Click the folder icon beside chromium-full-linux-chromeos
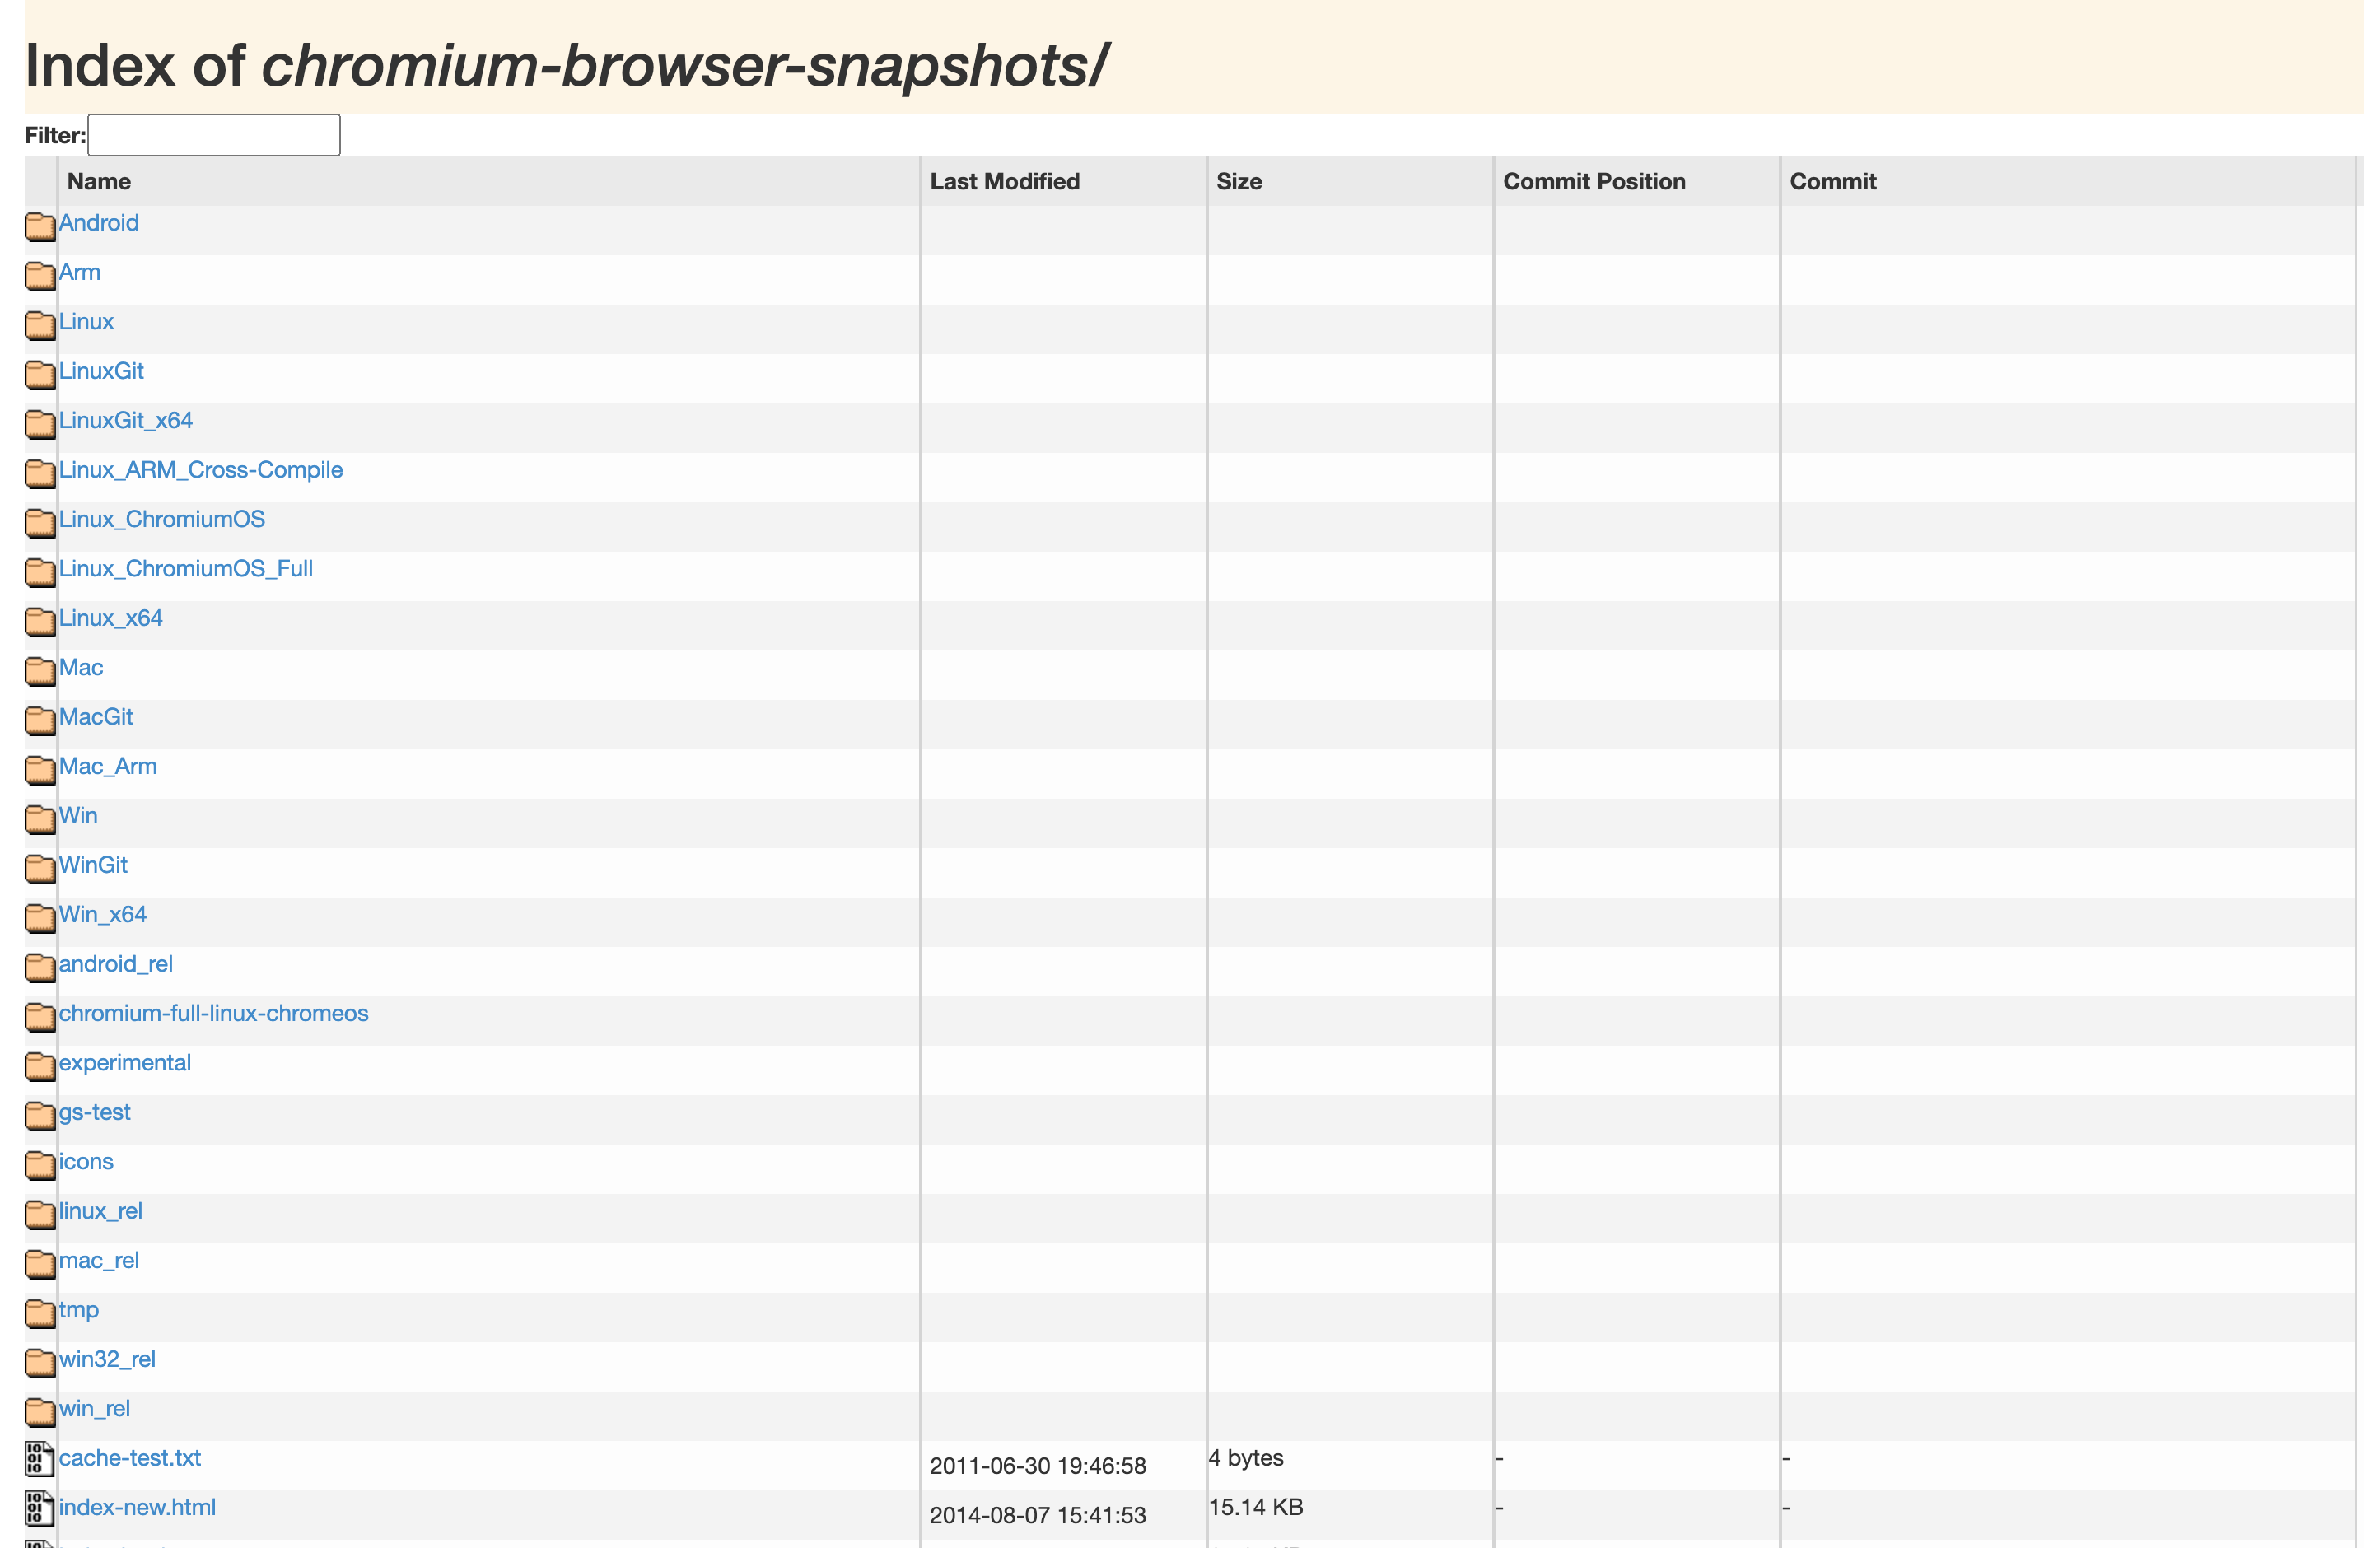Image resolution: width=2380 pixels, height=1548 pixels. point(40,1016)
